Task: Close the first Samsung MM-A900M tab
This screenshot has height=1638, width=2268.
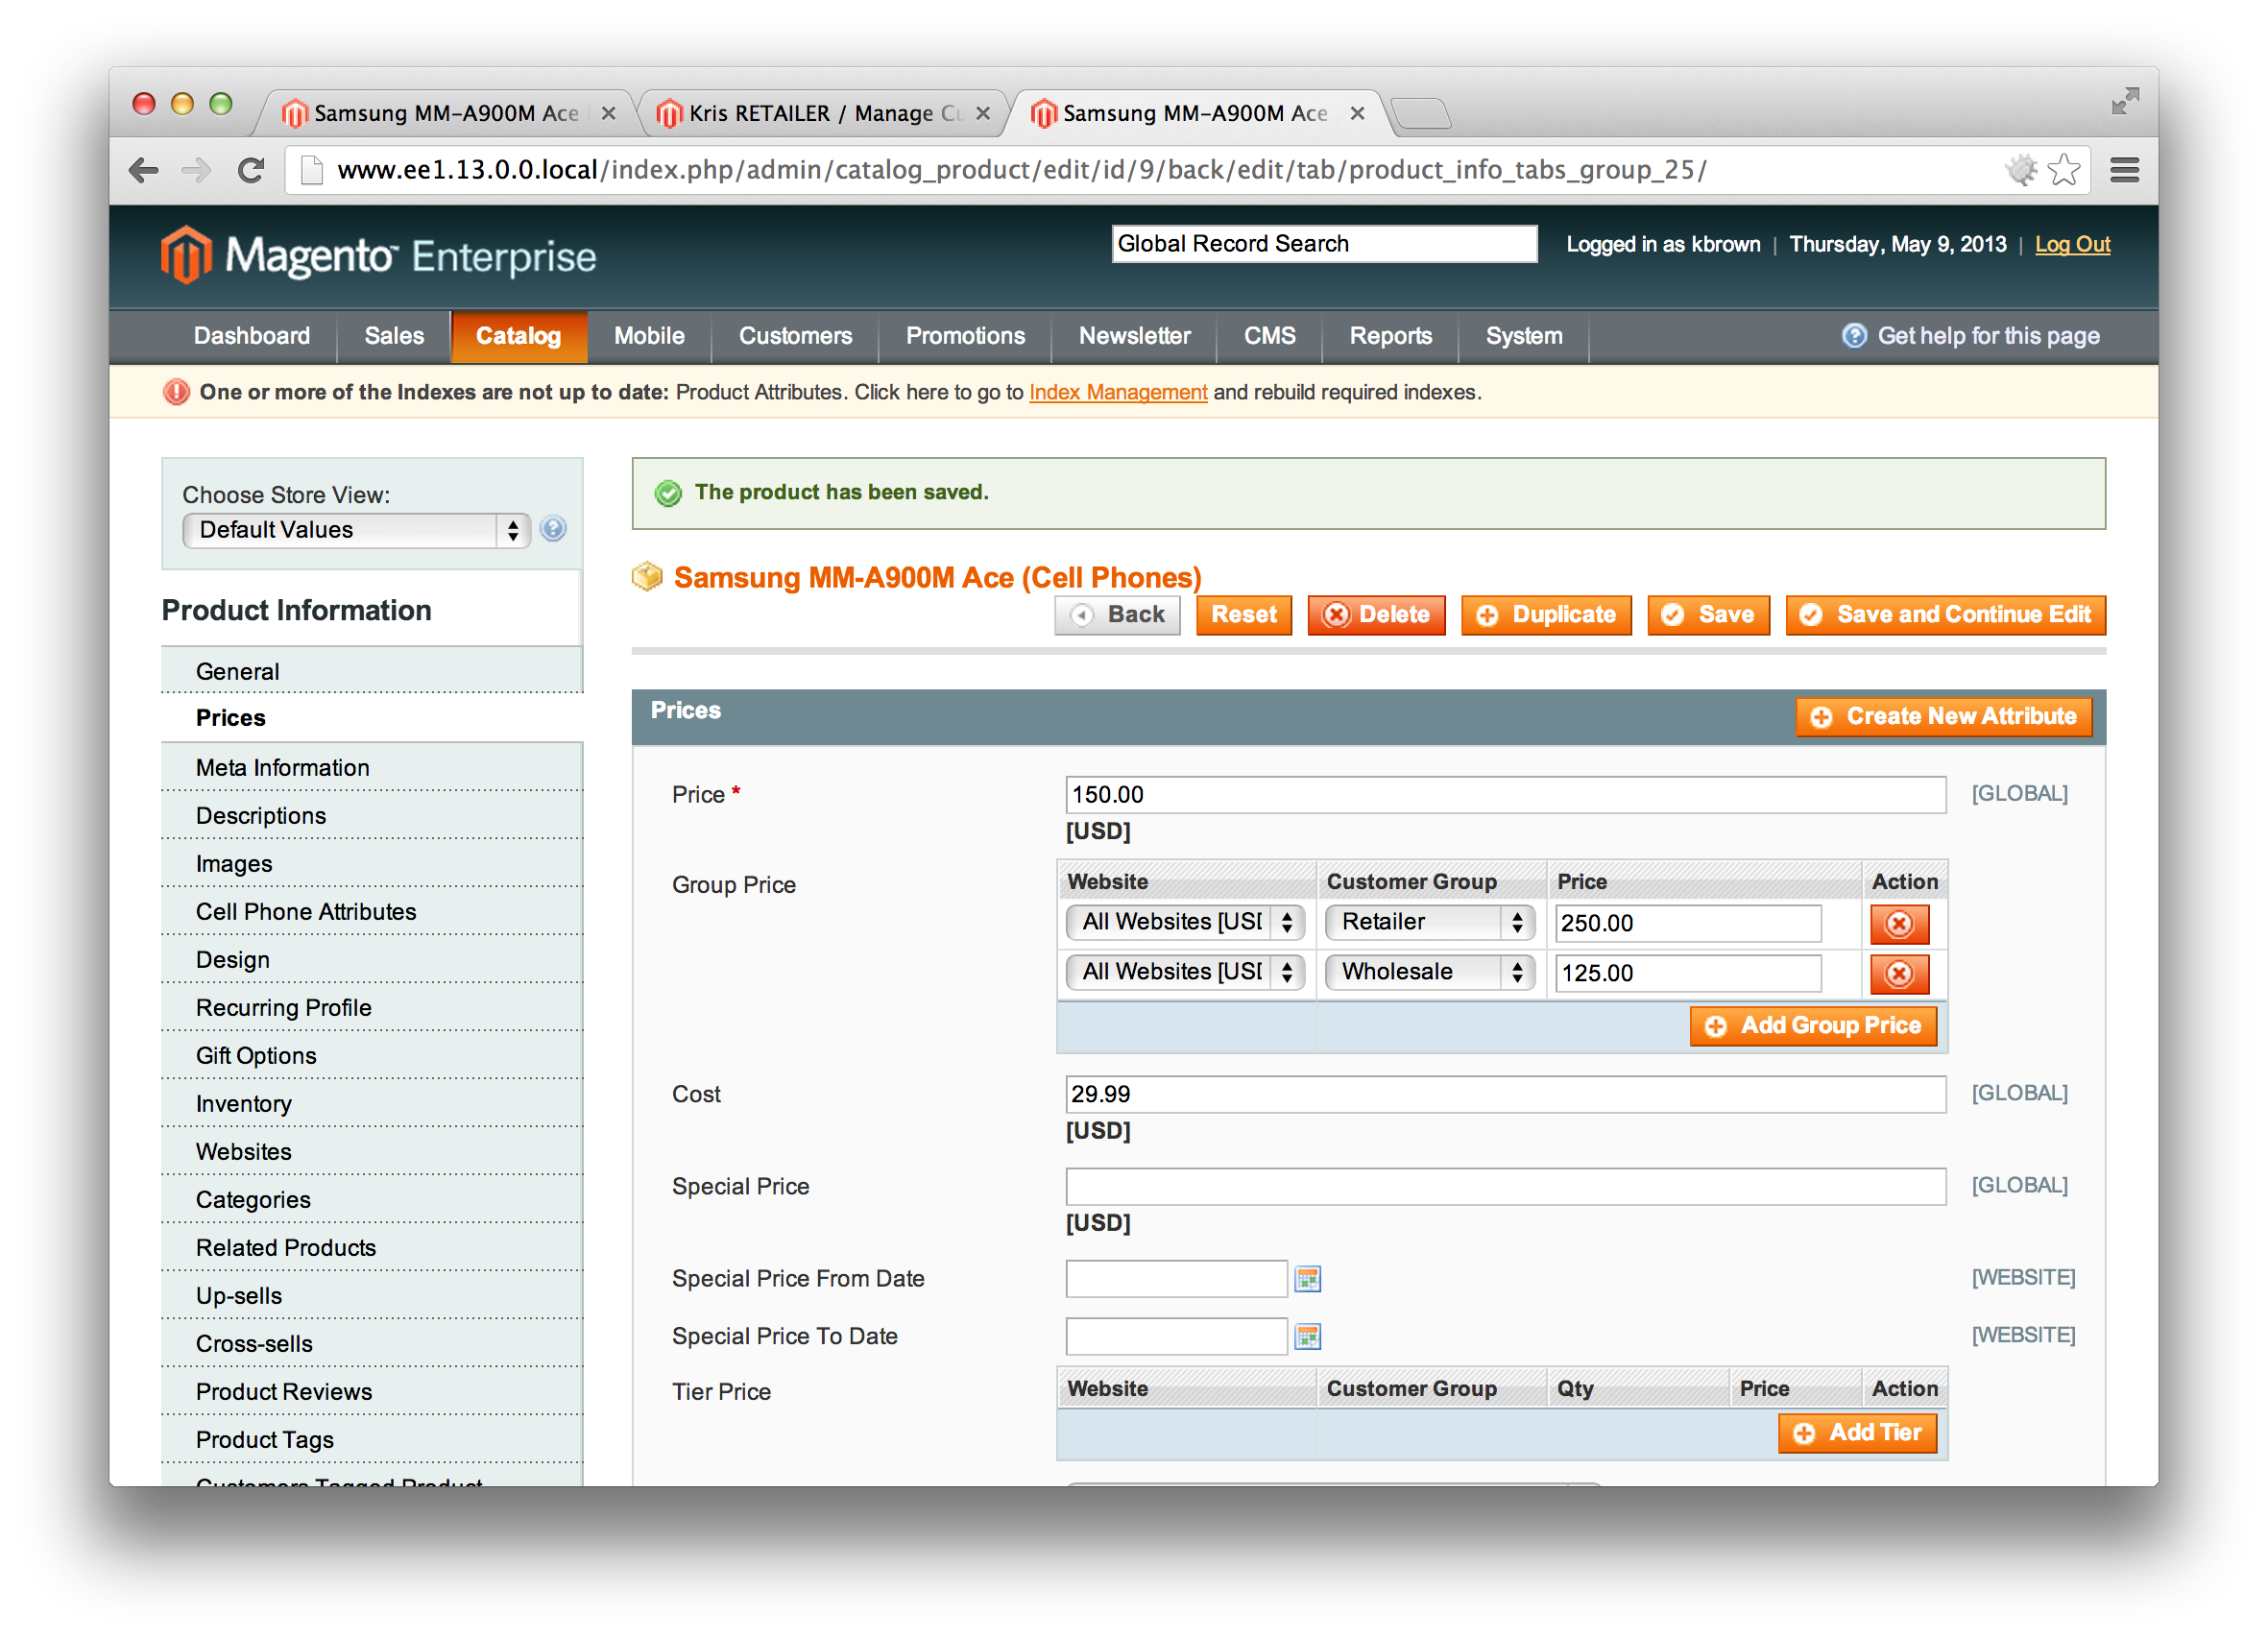Action: (608, 113)
